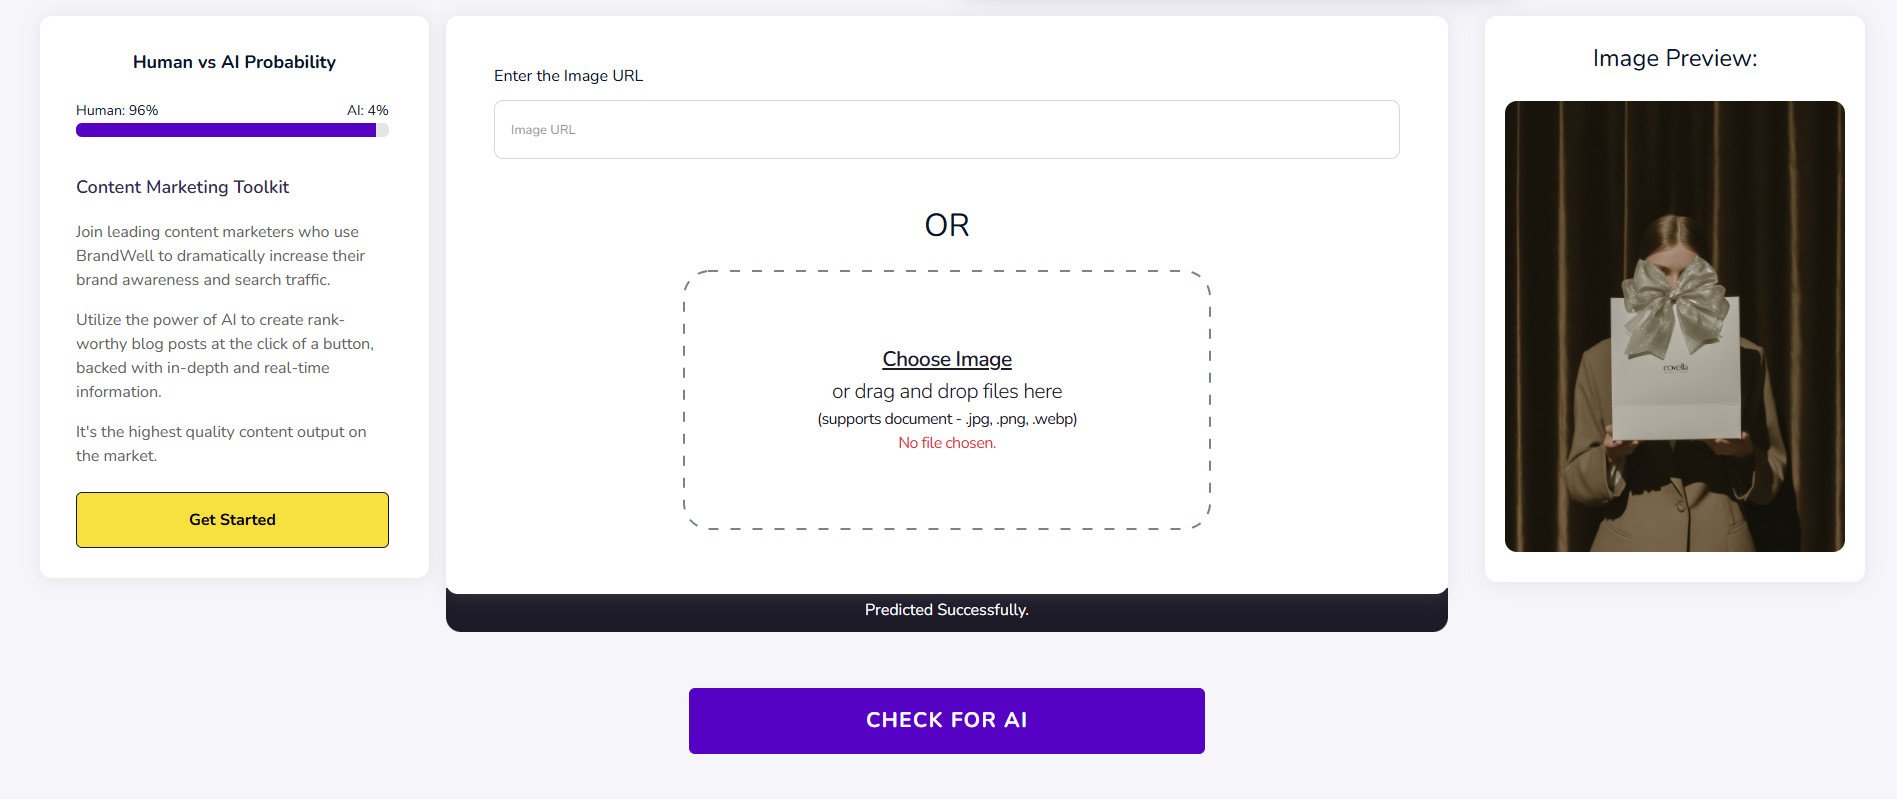Image resolution: width=1897 pixels, height=799 pixels.
Task: Click the large "OR" divider text
Action: [947, 225]
